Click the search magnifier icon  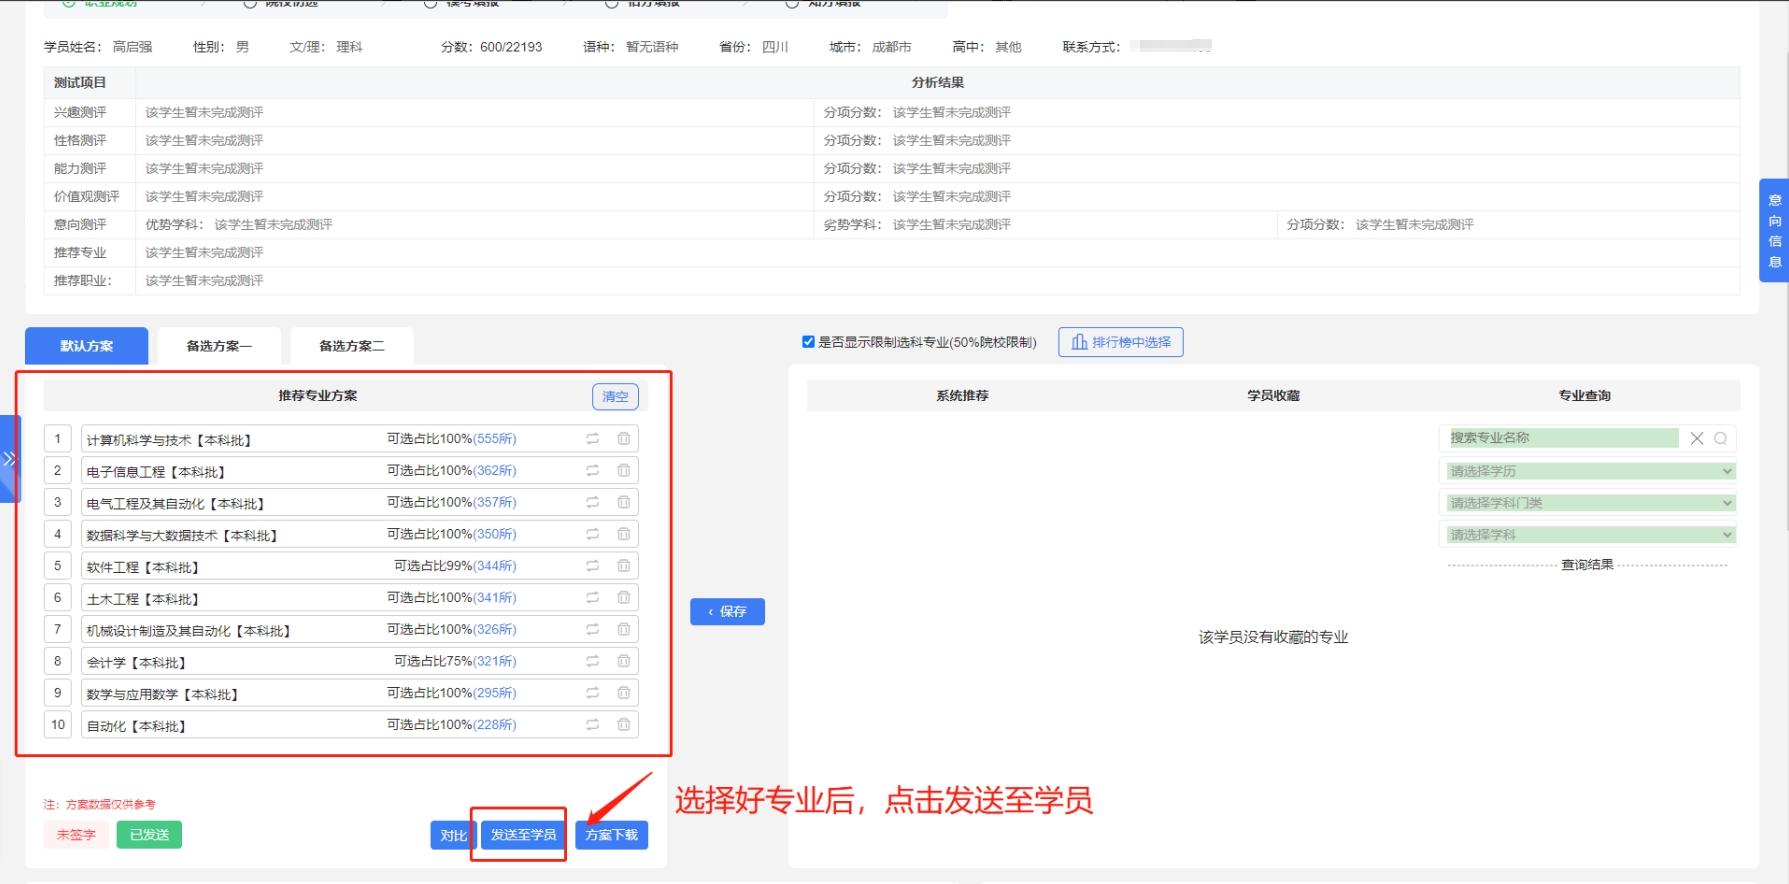click(1721, 438)
